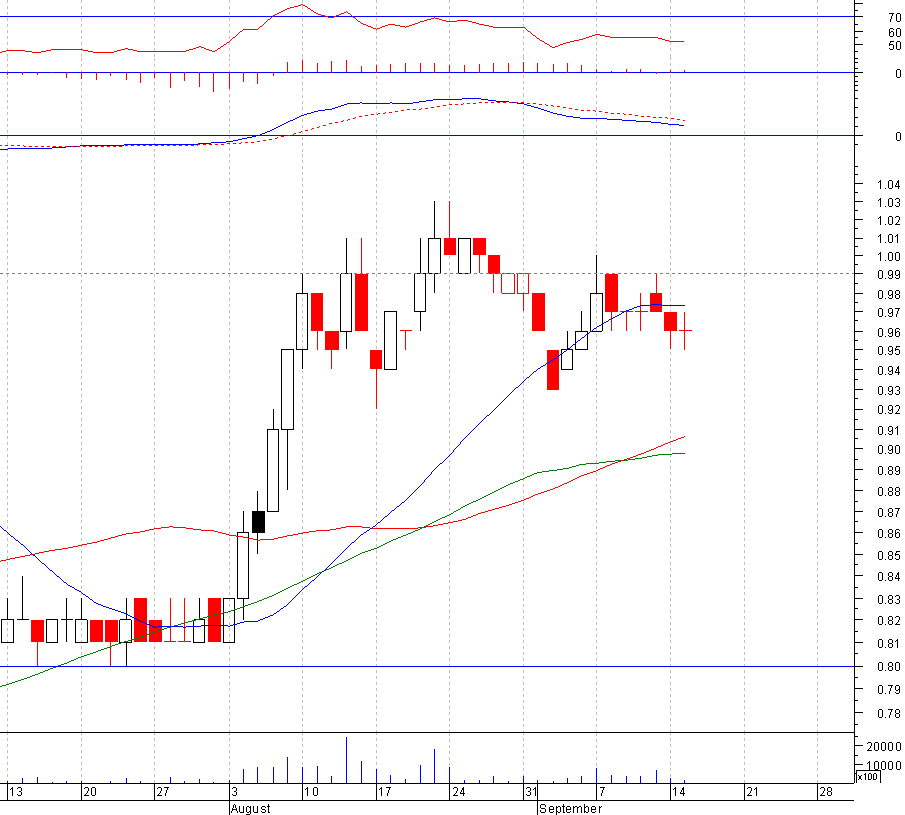Screen dimensions: 905x815
Task: Click the August month label
Action: click(x=250, y=809)
